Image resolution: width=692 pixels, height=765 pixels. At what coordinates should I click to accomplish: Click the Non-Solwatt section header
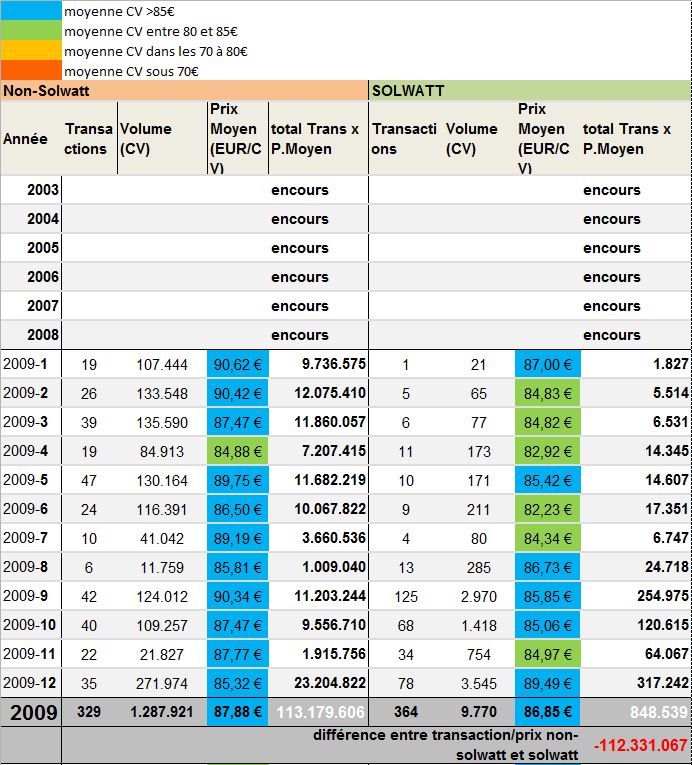[184, 90]
